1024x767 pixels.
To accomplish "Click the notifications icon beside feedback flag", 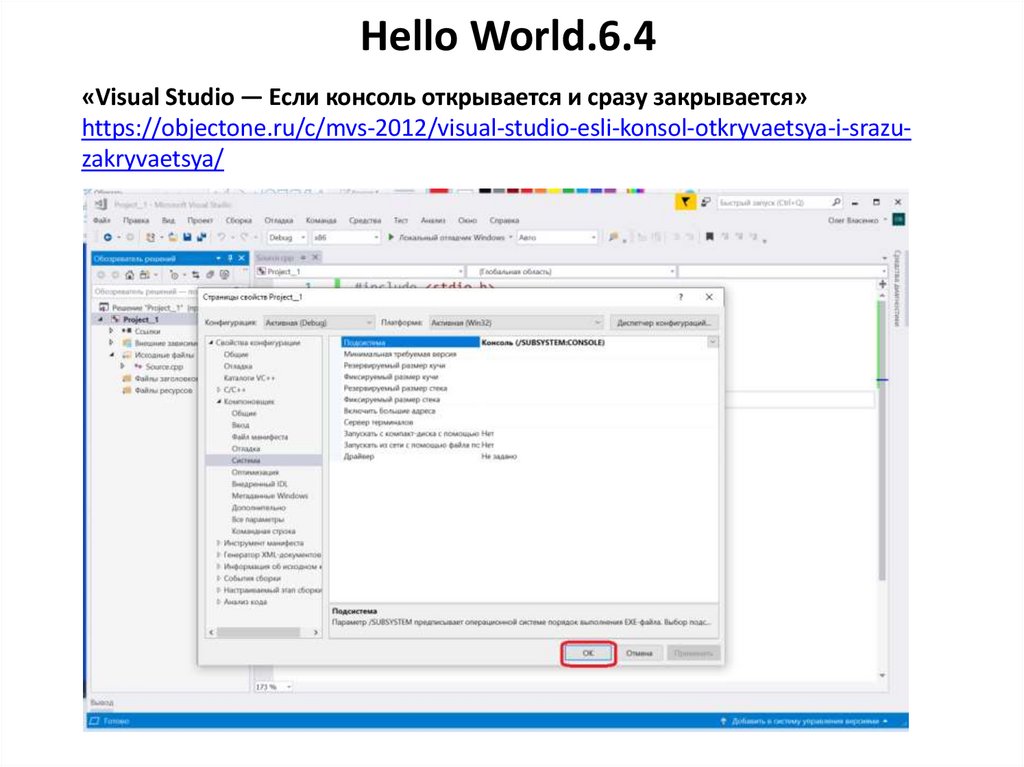I will (x=705, y=202).
